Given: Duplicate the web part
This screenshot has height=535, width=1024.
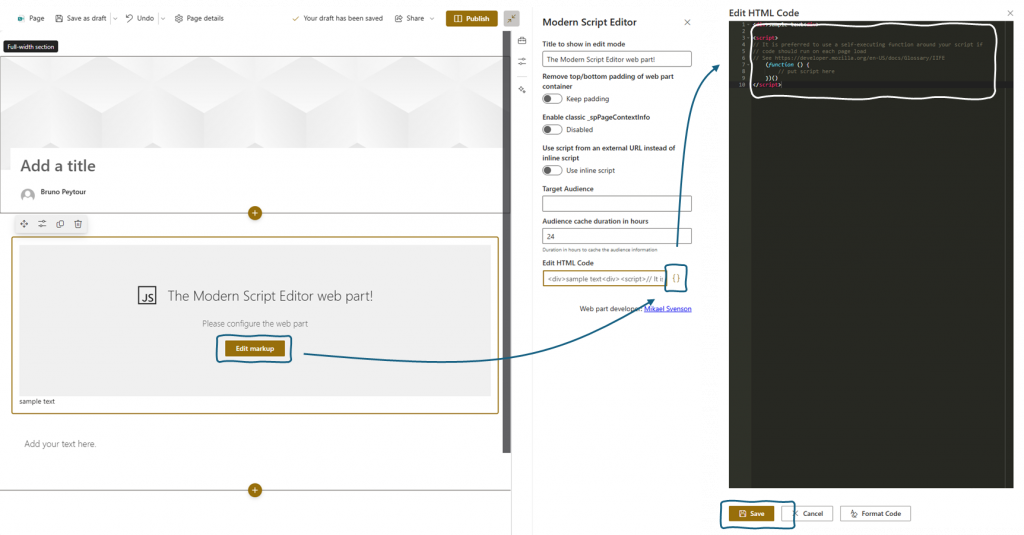Looking at the screenshot, I should 60,224.
